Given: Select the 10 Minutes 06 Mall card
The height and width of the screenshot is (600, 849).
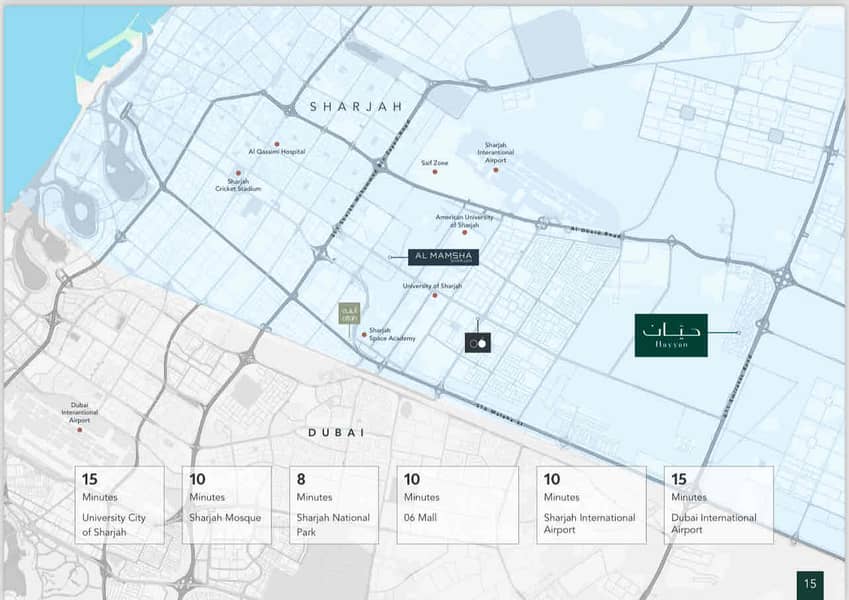Looking at the screenshot, I should (458, 505).
